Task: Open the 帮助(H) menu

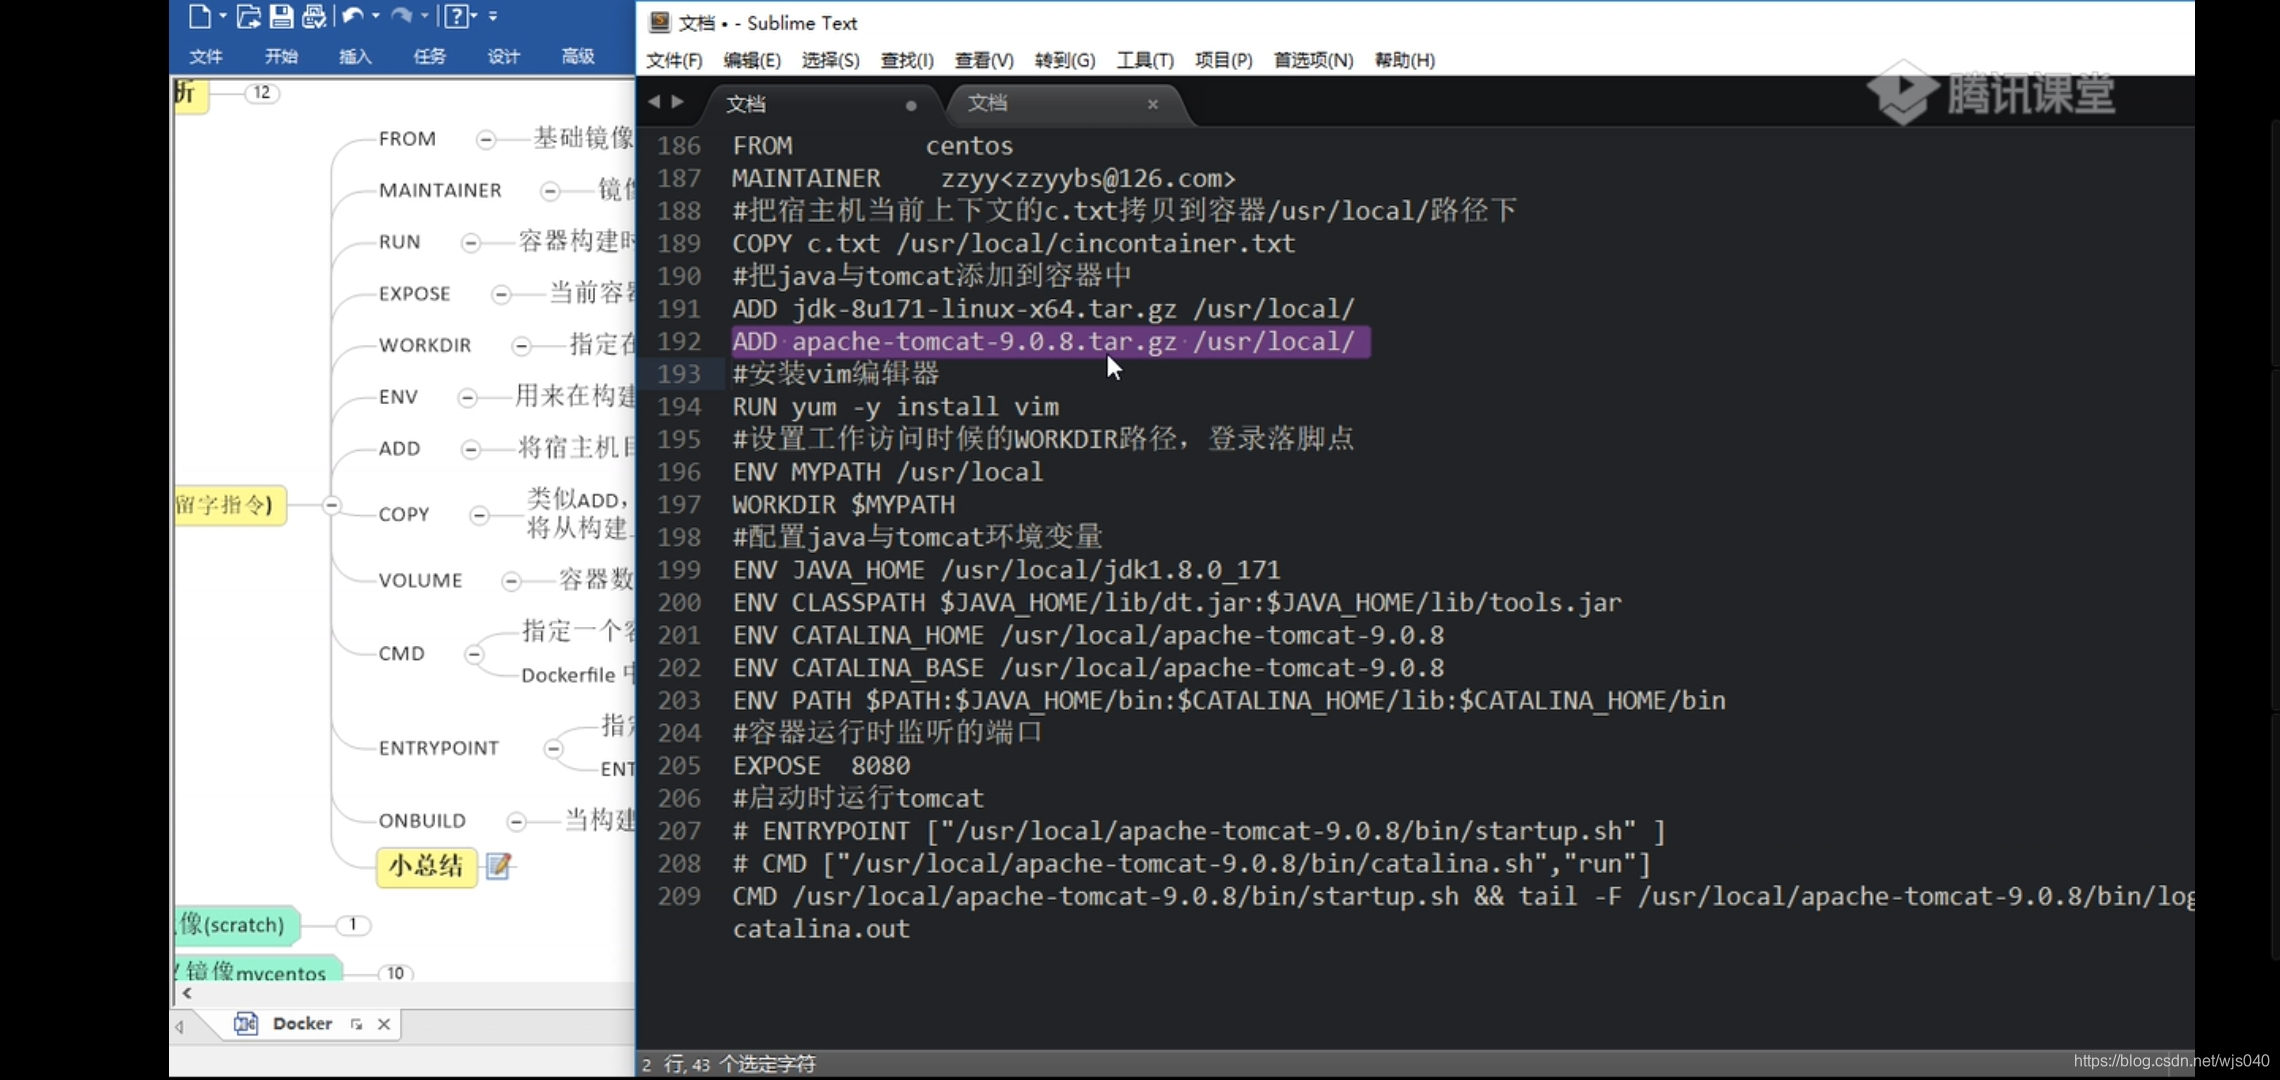Action: coord(1404,60)
